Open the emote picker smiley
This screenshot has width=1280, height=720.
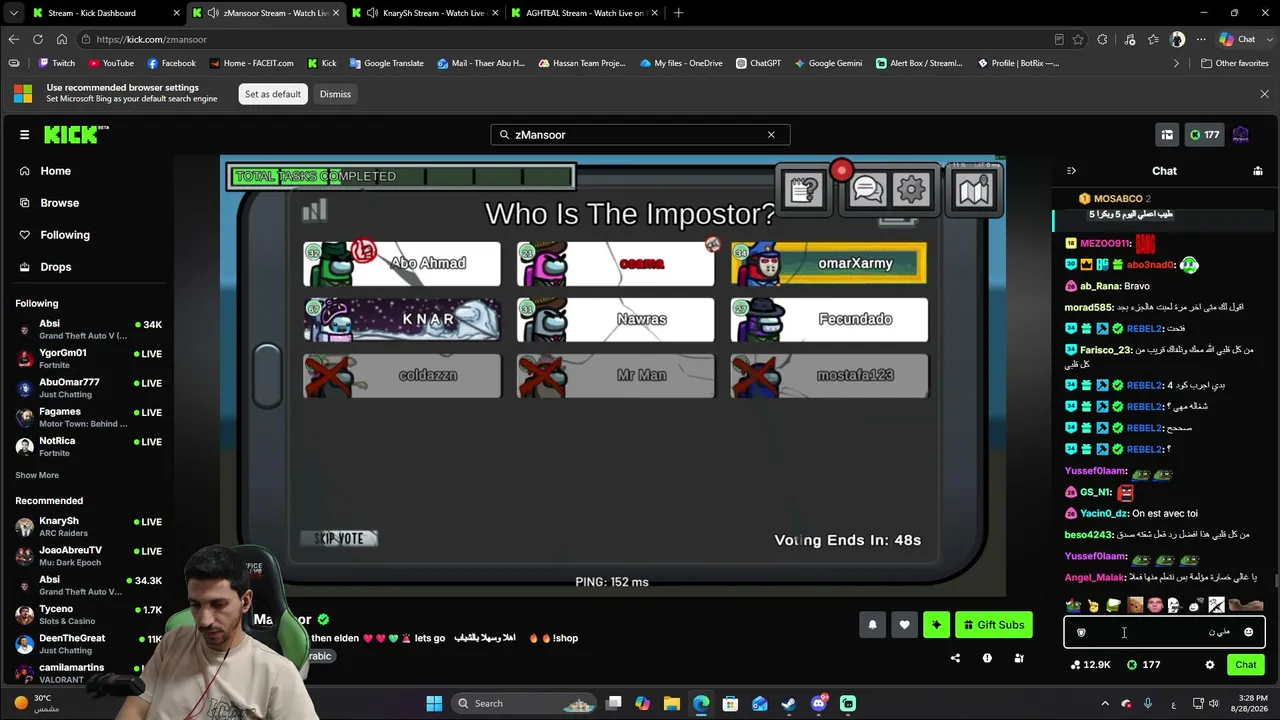coord(1248,632)
